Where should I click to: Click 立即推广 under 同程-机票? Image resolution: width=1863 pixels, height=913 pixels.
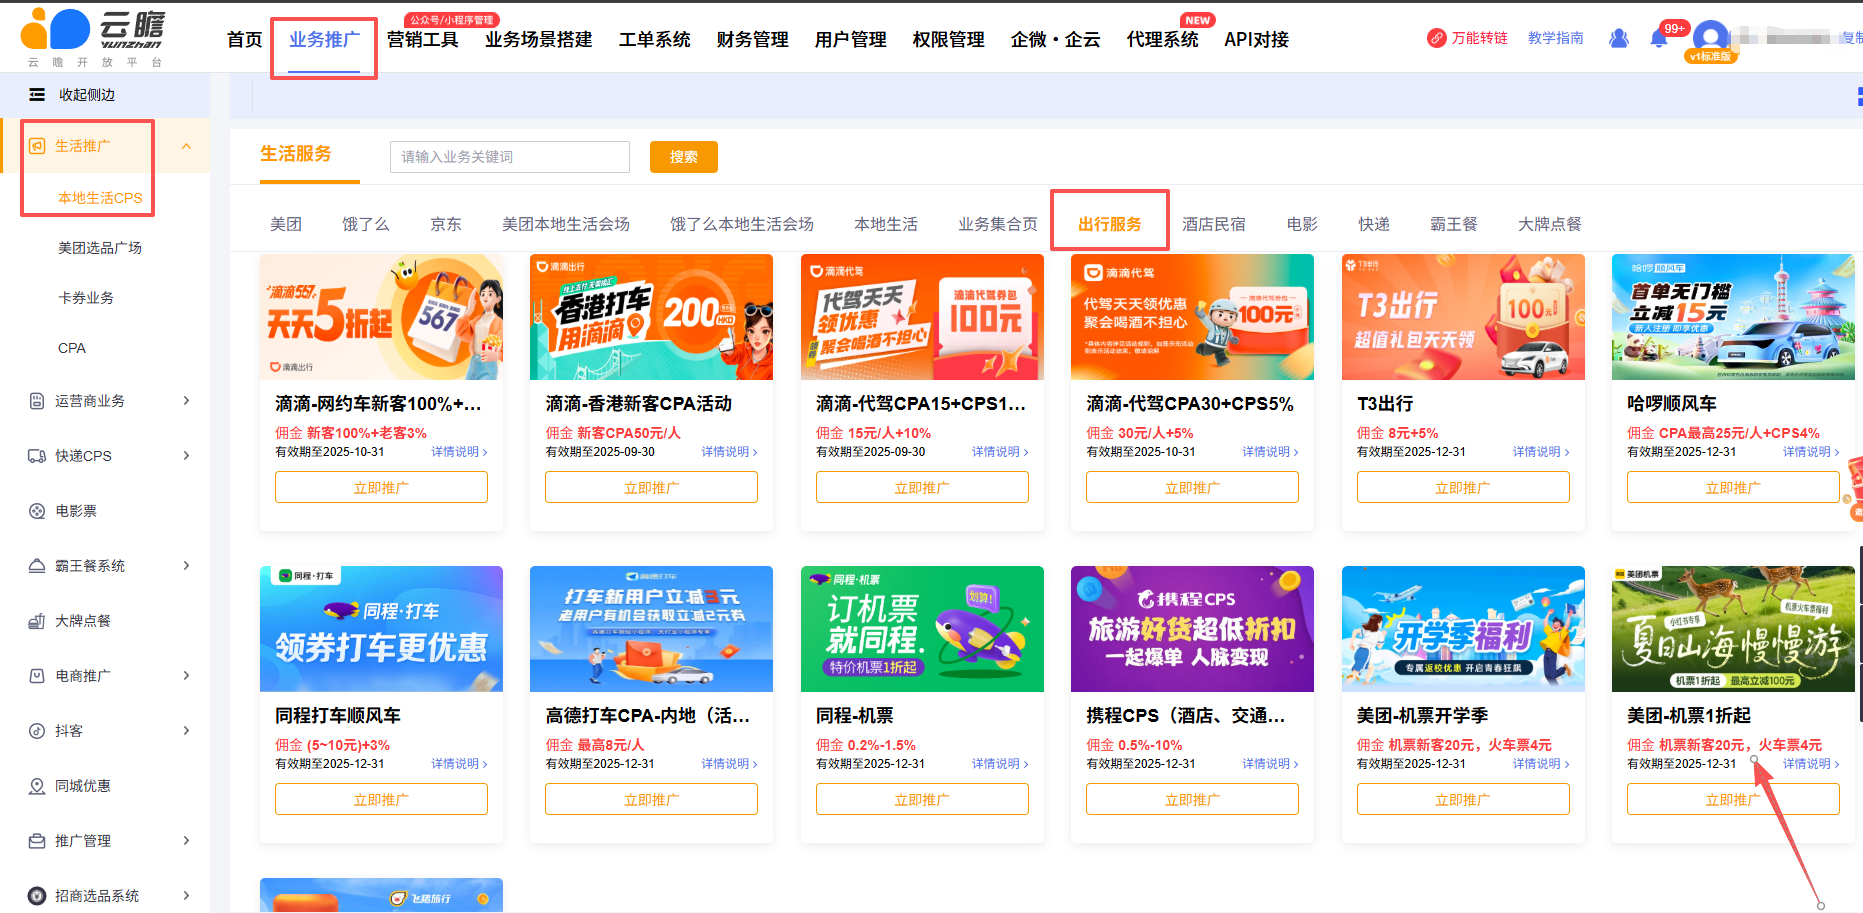point(922,800)
